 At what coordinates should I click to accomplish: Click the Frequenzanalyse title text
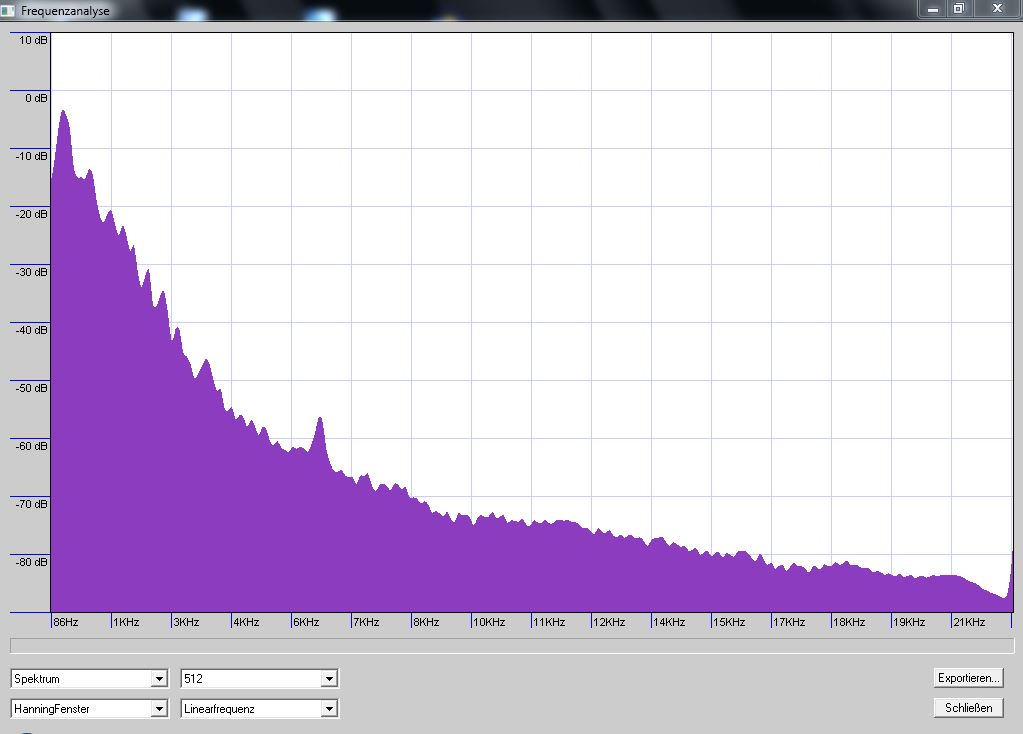(x=65, y=11)
